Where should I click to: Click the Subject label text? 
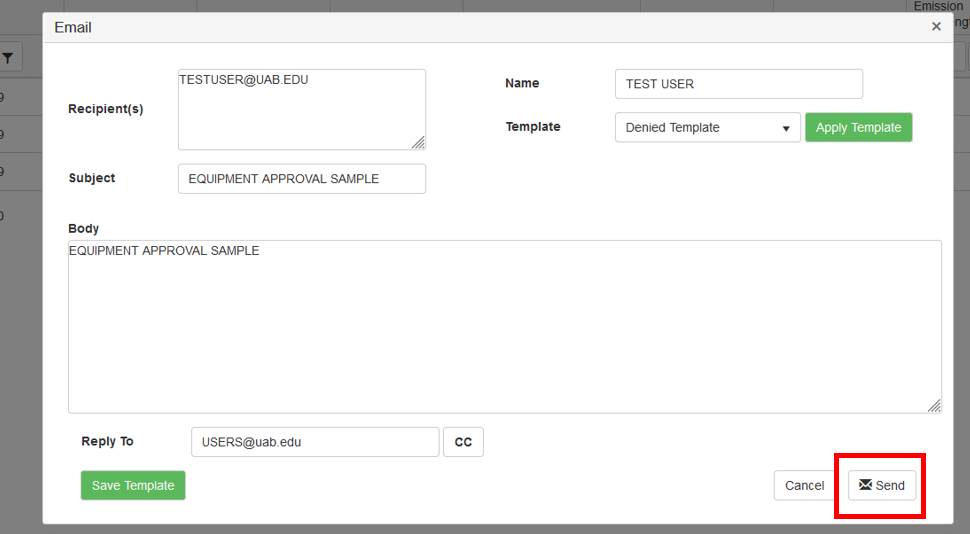click(92, 178)
